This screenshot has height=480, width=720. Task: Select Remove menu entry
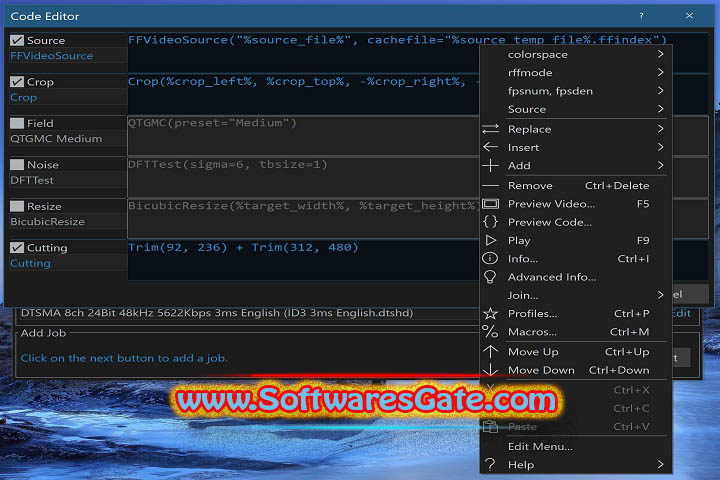[x=576, y=186]
